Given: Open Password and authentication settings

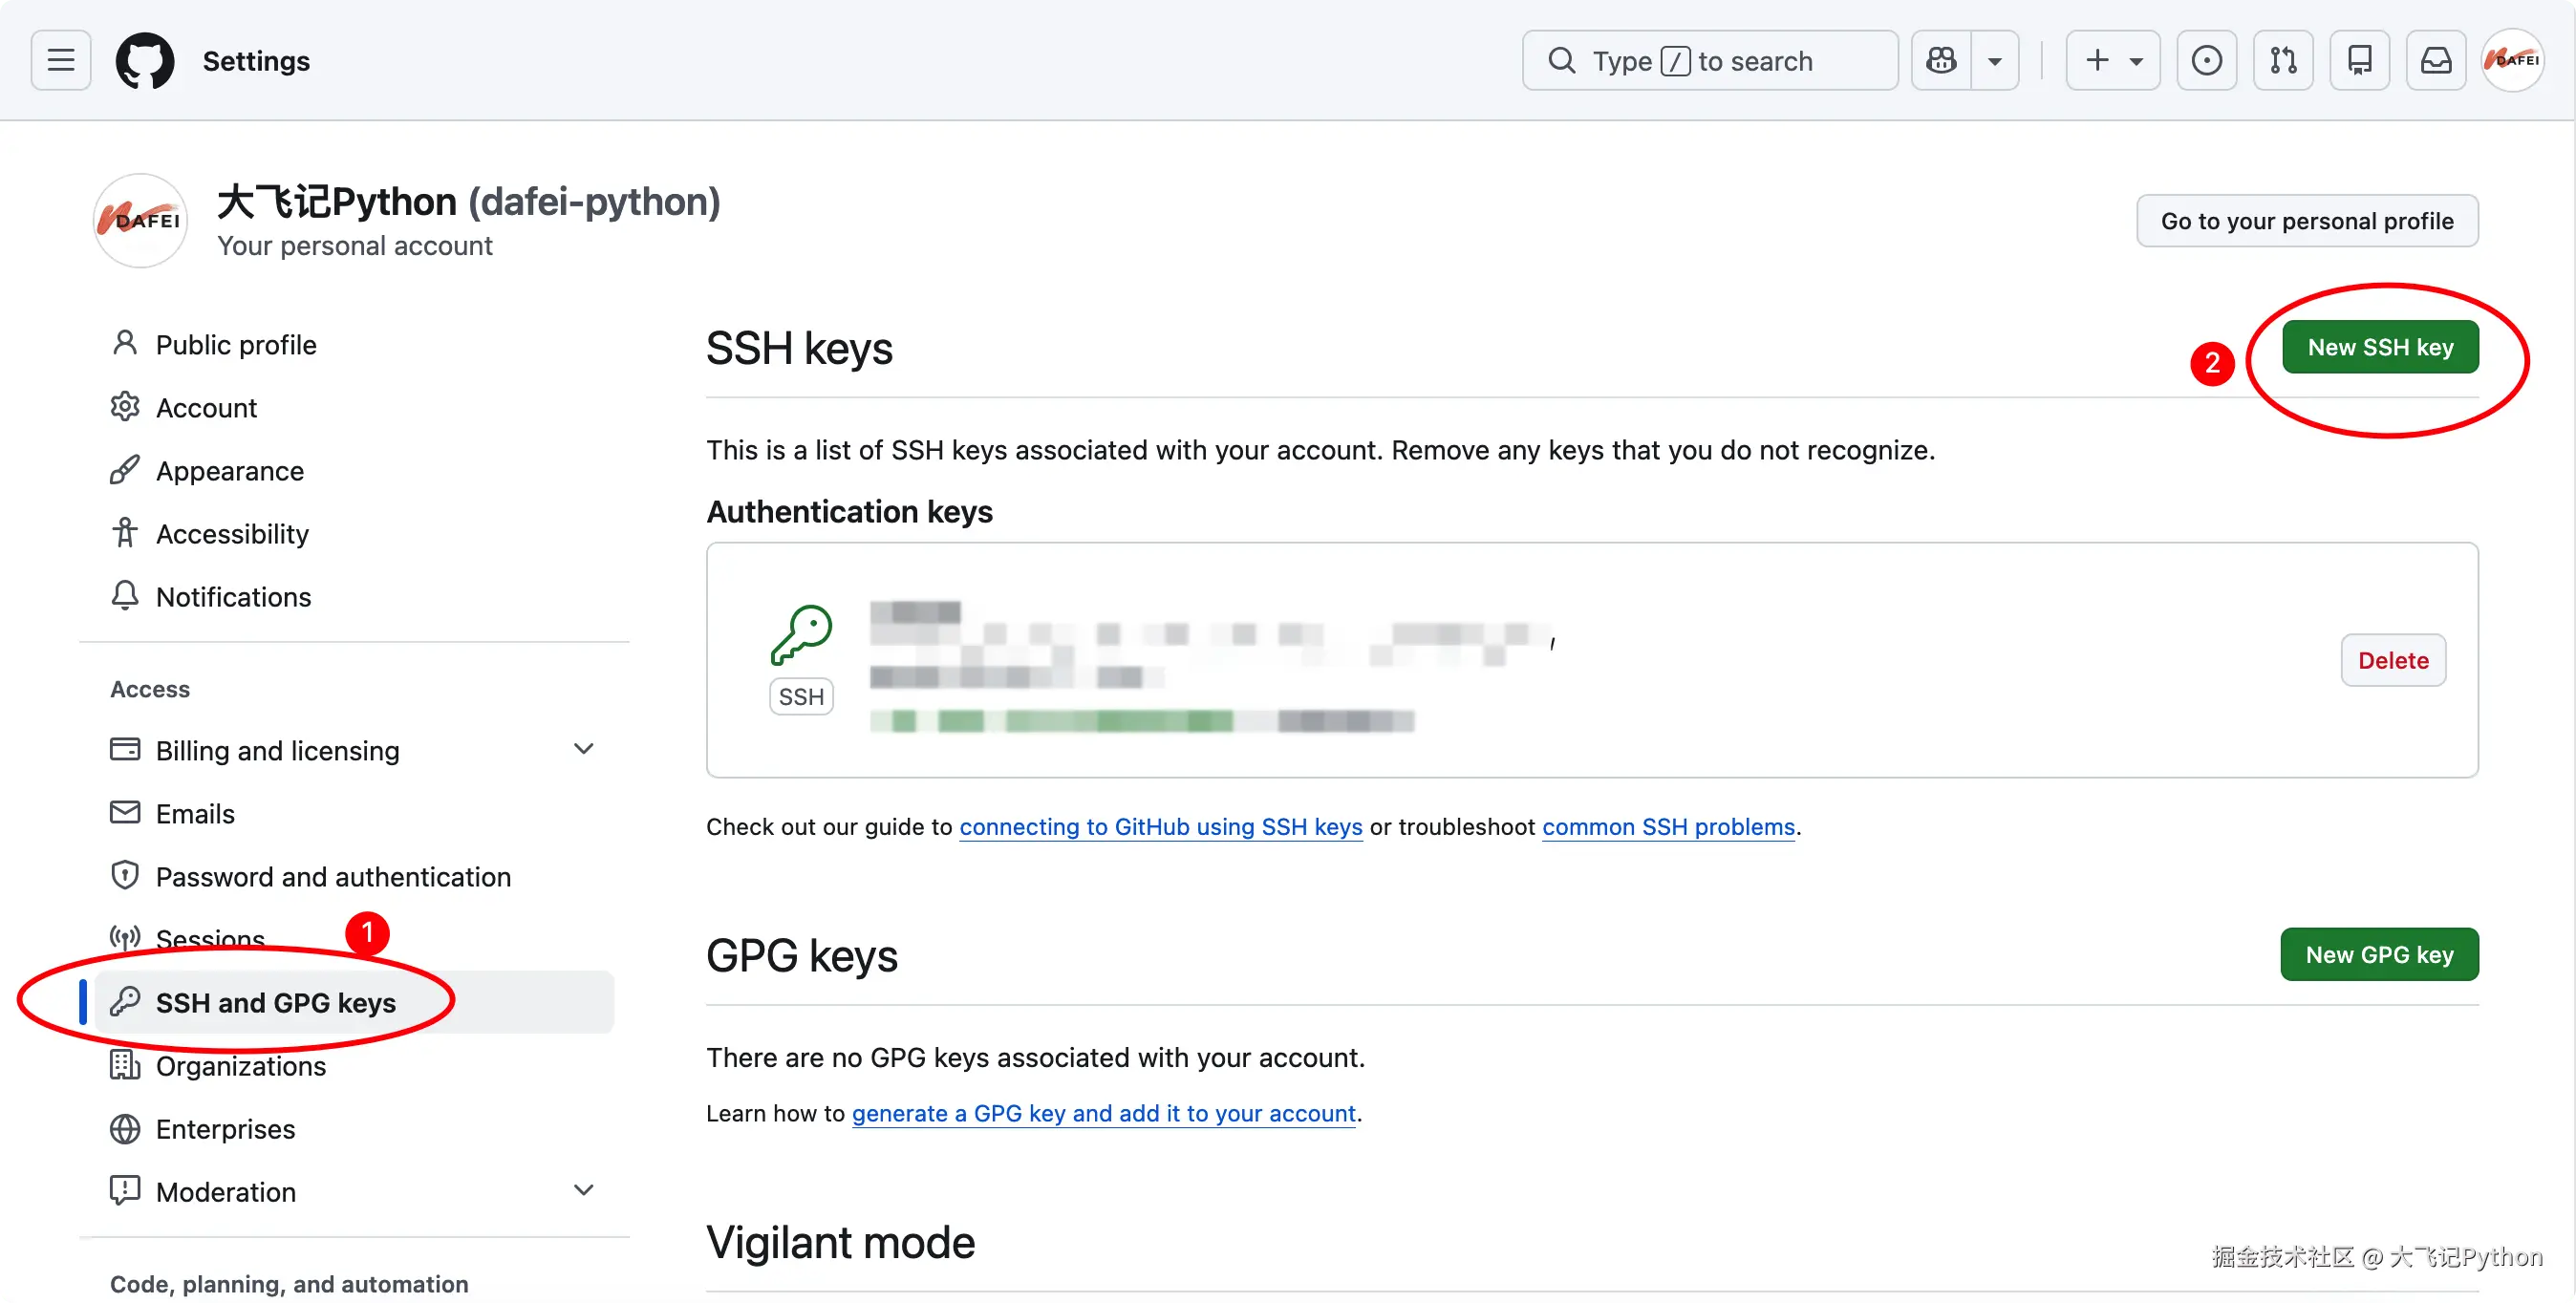Looking at the screenshot, I should click(333, 877).
